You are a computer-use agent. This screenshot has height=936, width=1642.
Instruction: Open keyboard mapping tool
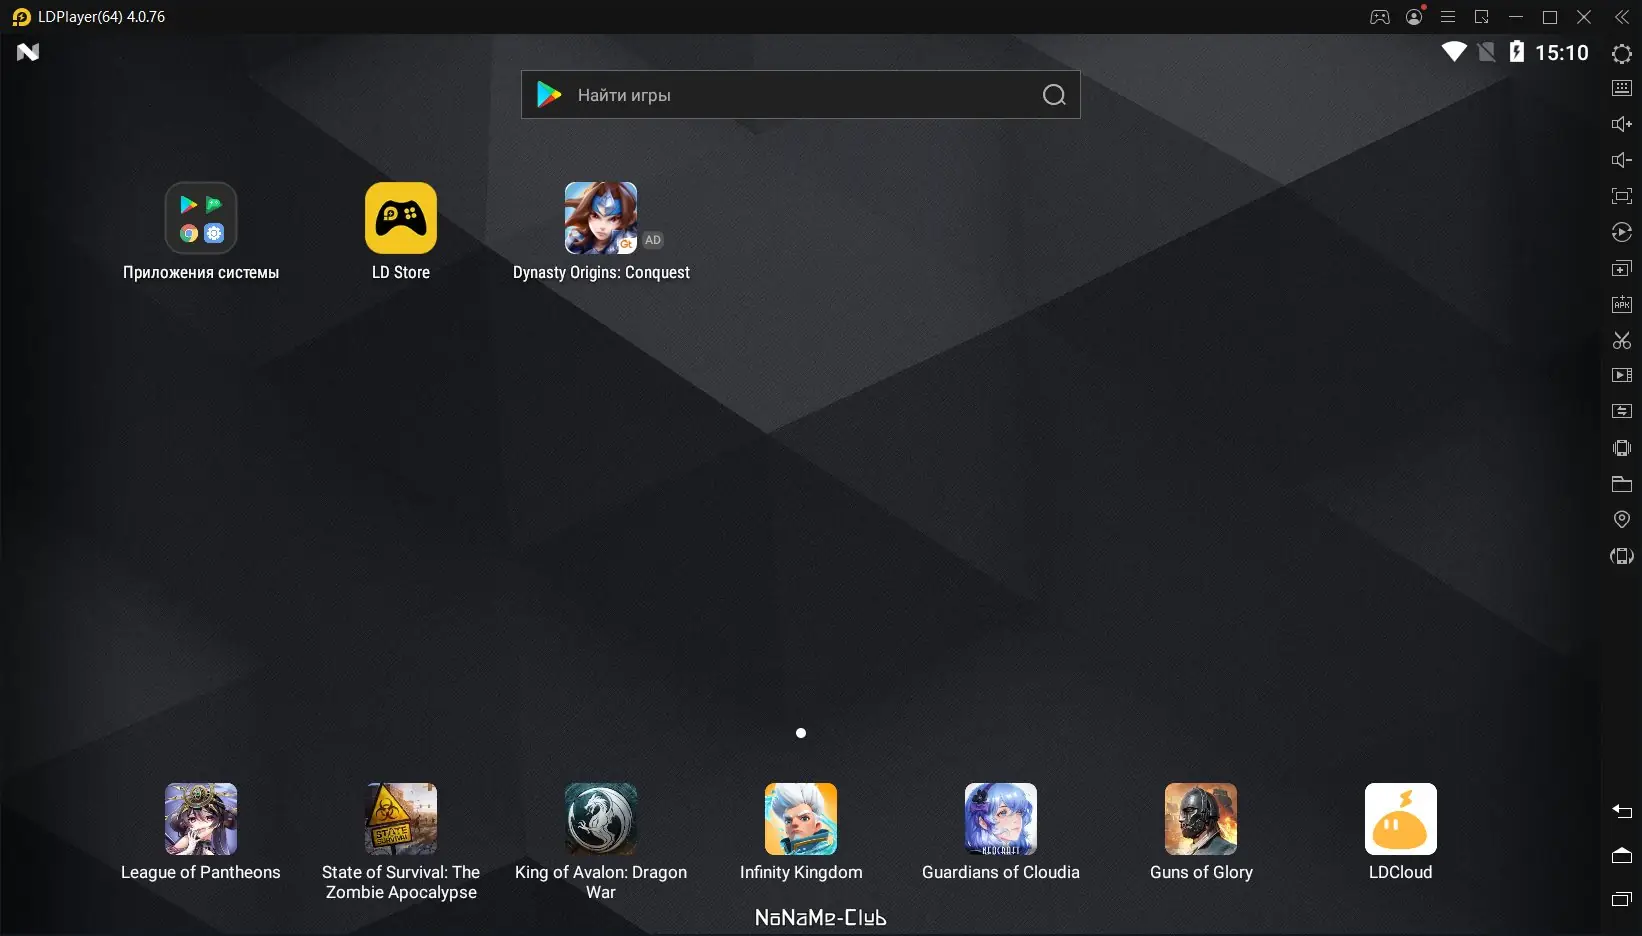click(x=1622, y=88)
